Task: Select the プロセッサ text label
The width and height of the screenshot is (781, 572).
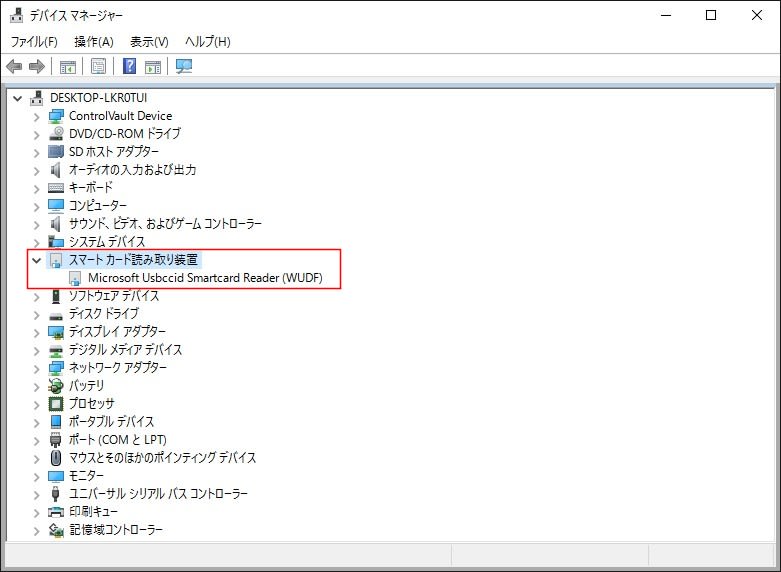Action: point(92,404)
